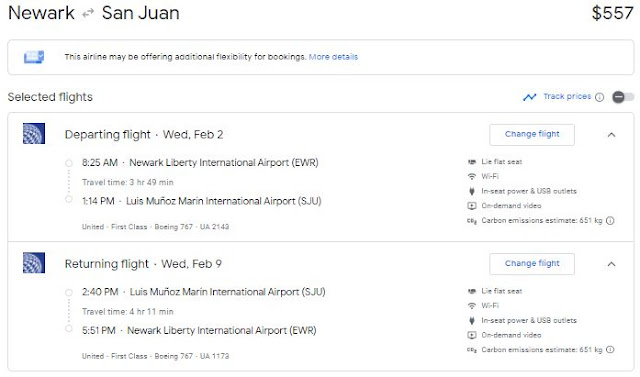Click the Returning flight · Wed, Feb 9 heading
Image resolution: width=640 pixels, height=377 pixels.
click(x=143, y=264)
